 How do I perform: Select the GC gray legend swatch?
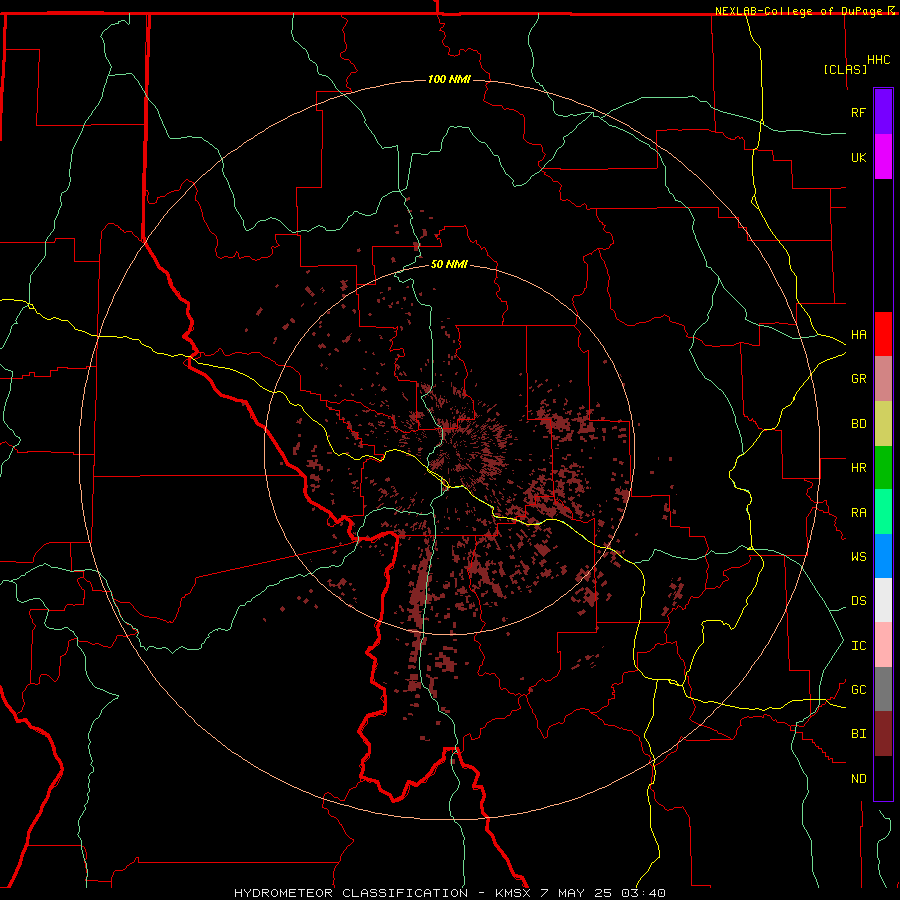tap(883, 689)
